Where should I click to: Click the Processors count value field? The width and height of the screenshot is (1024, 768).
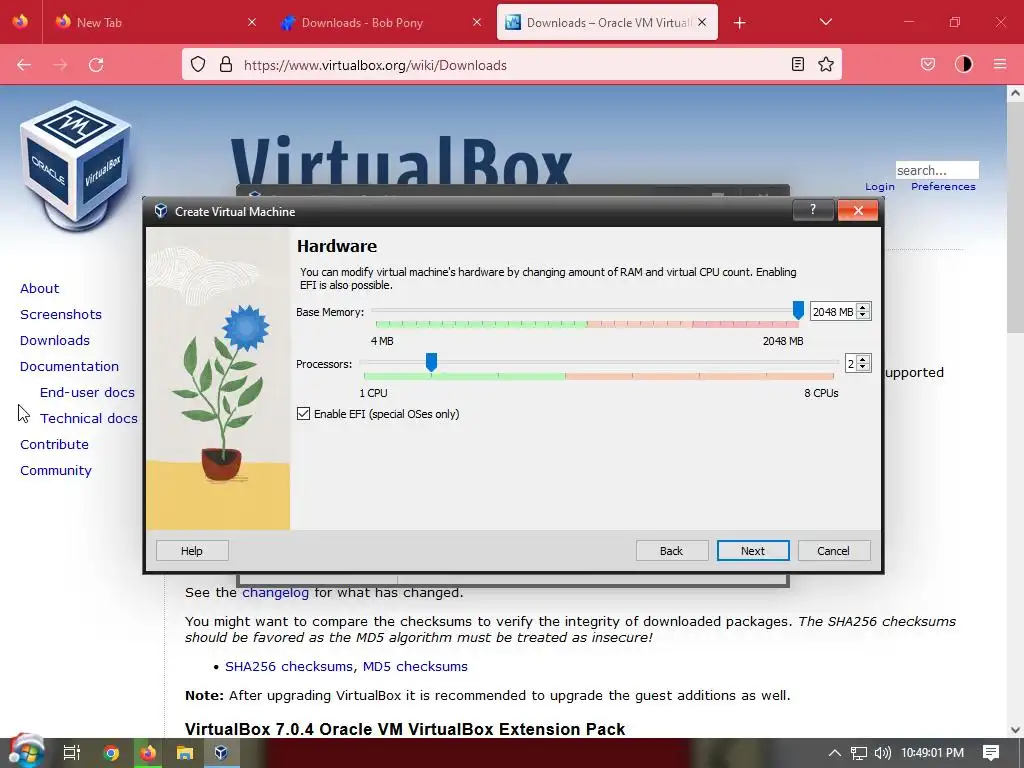tap(851, 363)
